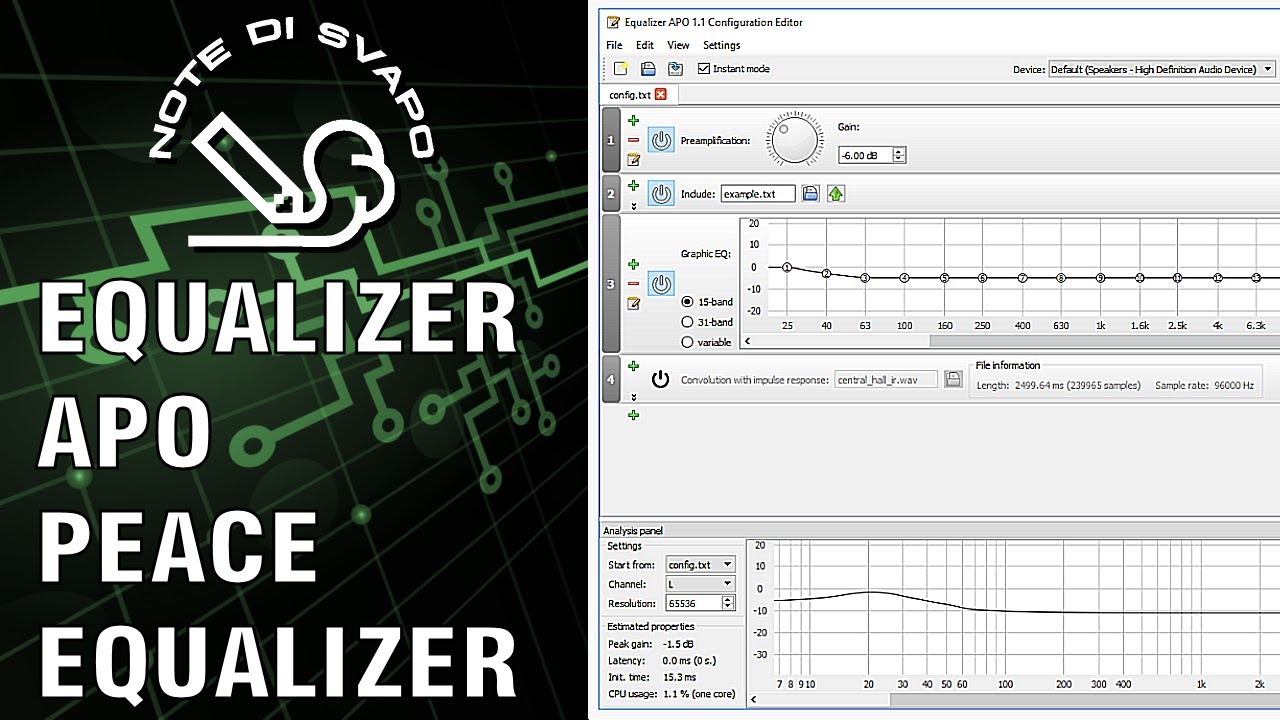
Task: Edit the Preamplification filter as text
Action: (x=633, y=159)
